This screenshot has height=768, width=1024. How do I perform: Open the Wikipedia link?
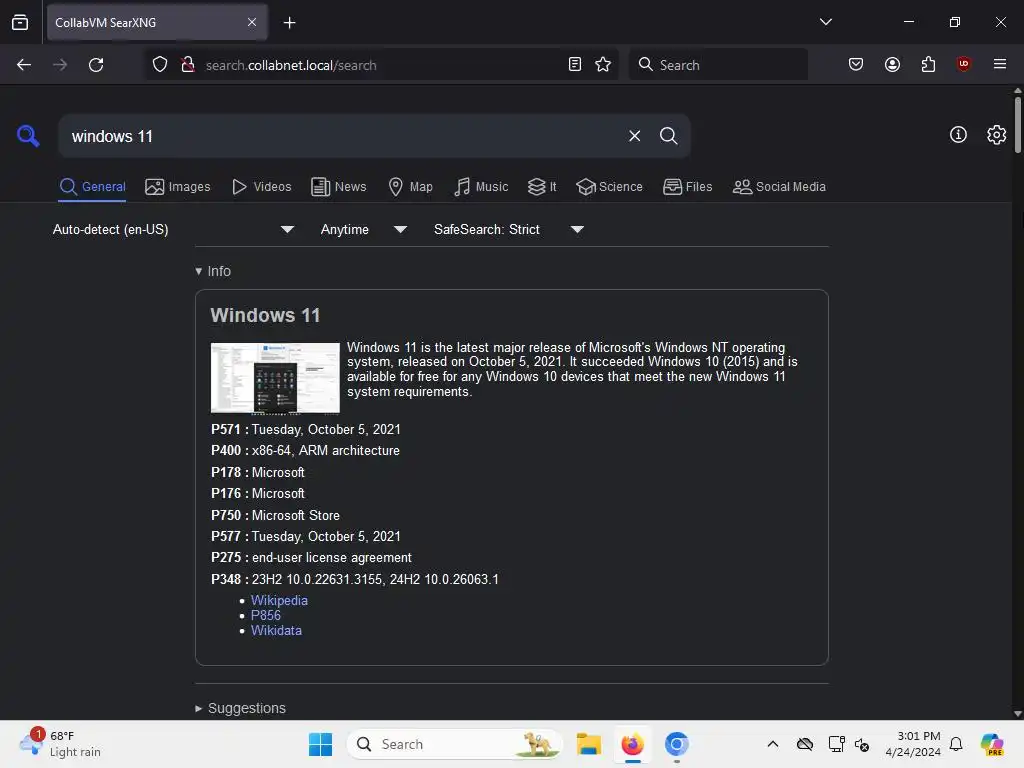click(x=279, y=600)
